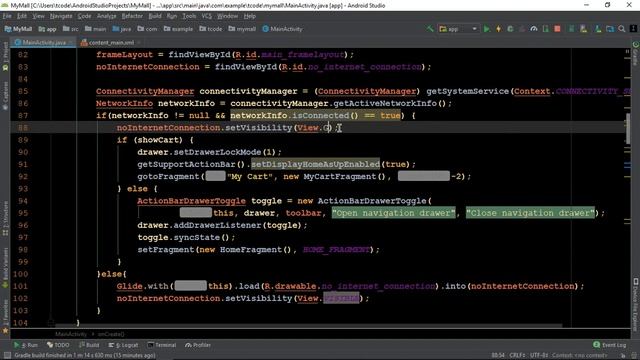Image resolution: width=640 pixels, height=360 pixels.
Task: Click the "Open navigation drawer" string literal
Action: (x=393, y=213)
